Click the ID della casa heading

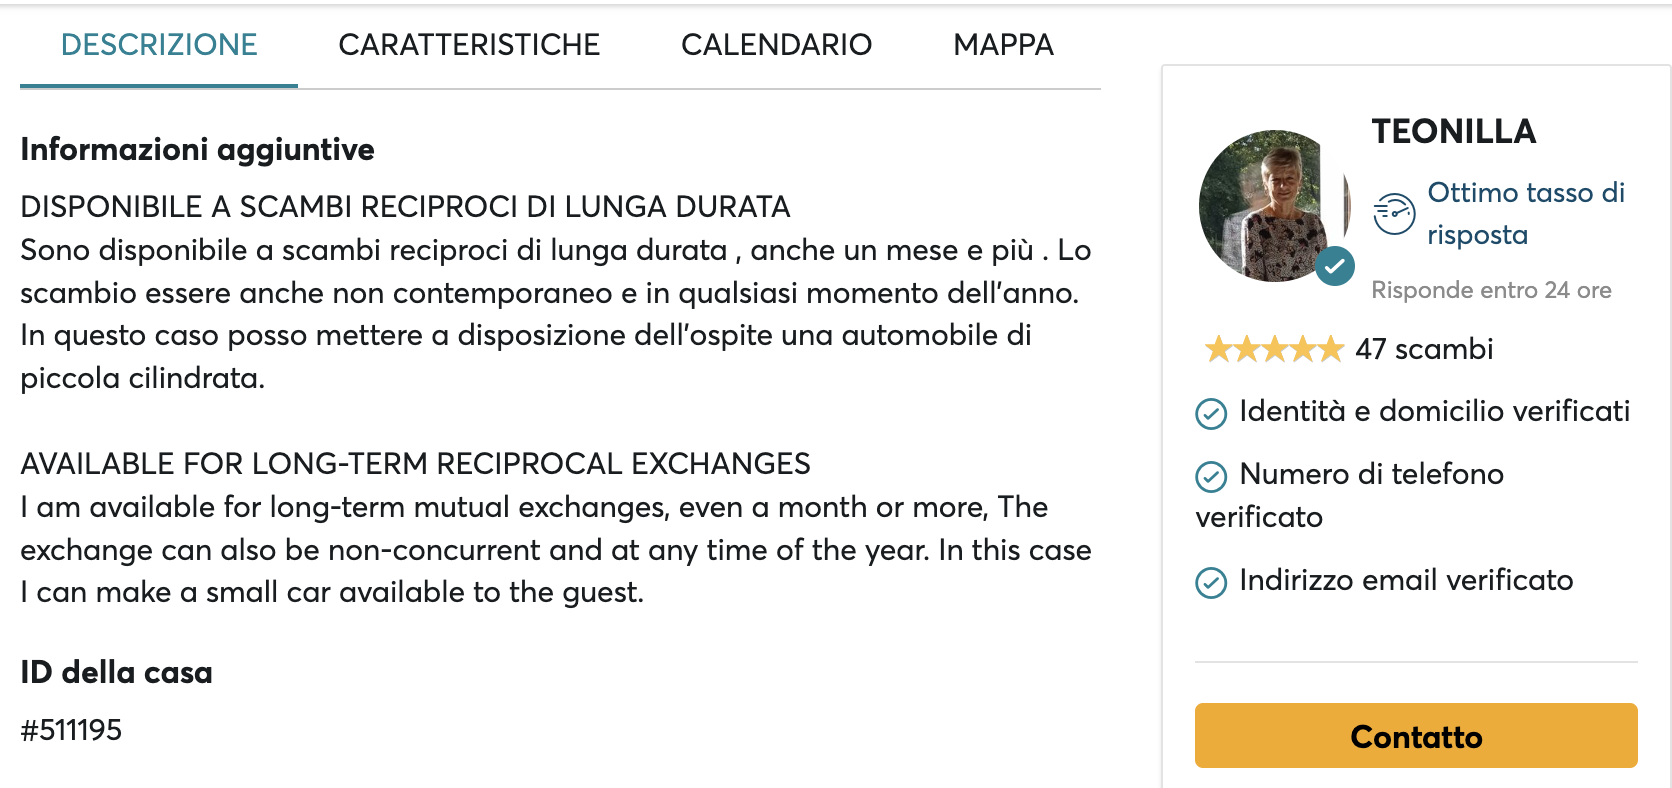coord(116,672)
